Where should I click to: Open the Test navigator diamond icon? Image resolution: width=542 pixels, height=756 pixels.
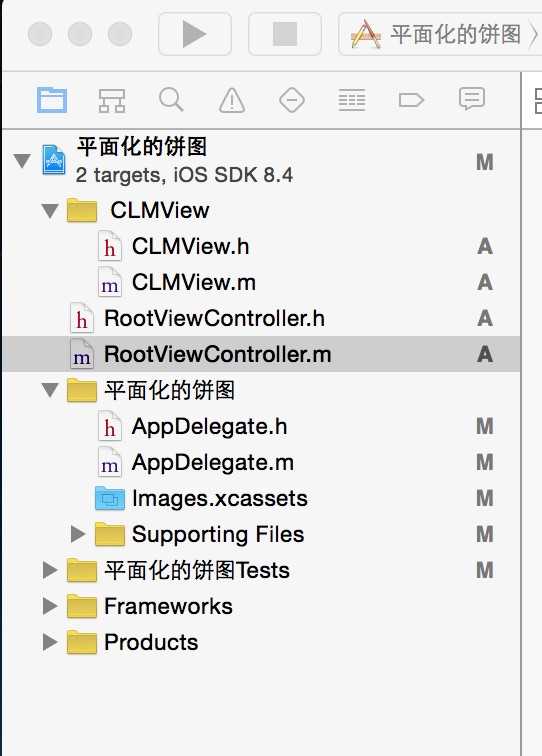click(x=292, y=100)
